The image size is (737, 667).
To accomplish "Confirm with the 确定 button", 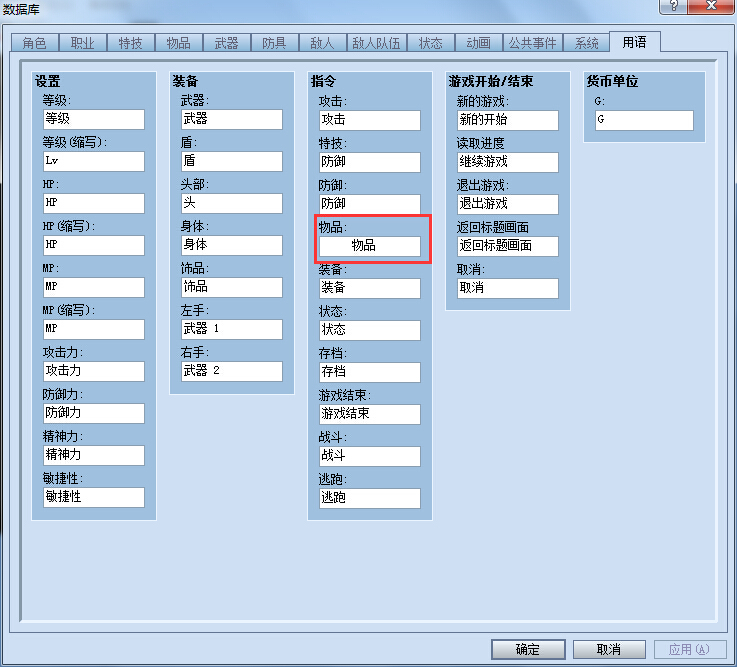I will click(528, 649).
